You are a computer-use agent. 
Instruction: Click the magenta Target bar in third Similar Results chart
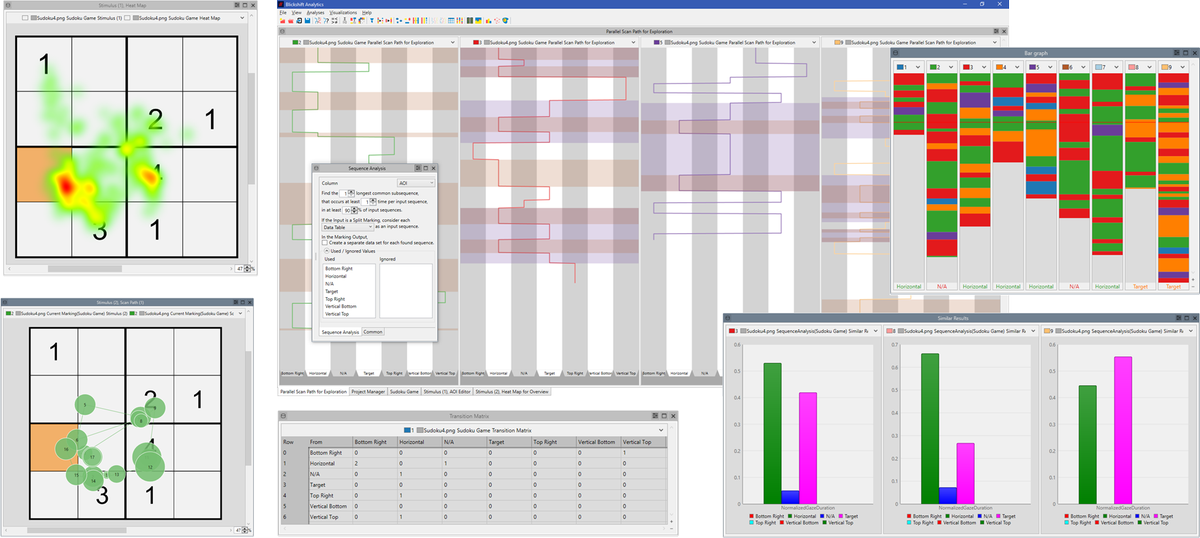pos(1122,430)
